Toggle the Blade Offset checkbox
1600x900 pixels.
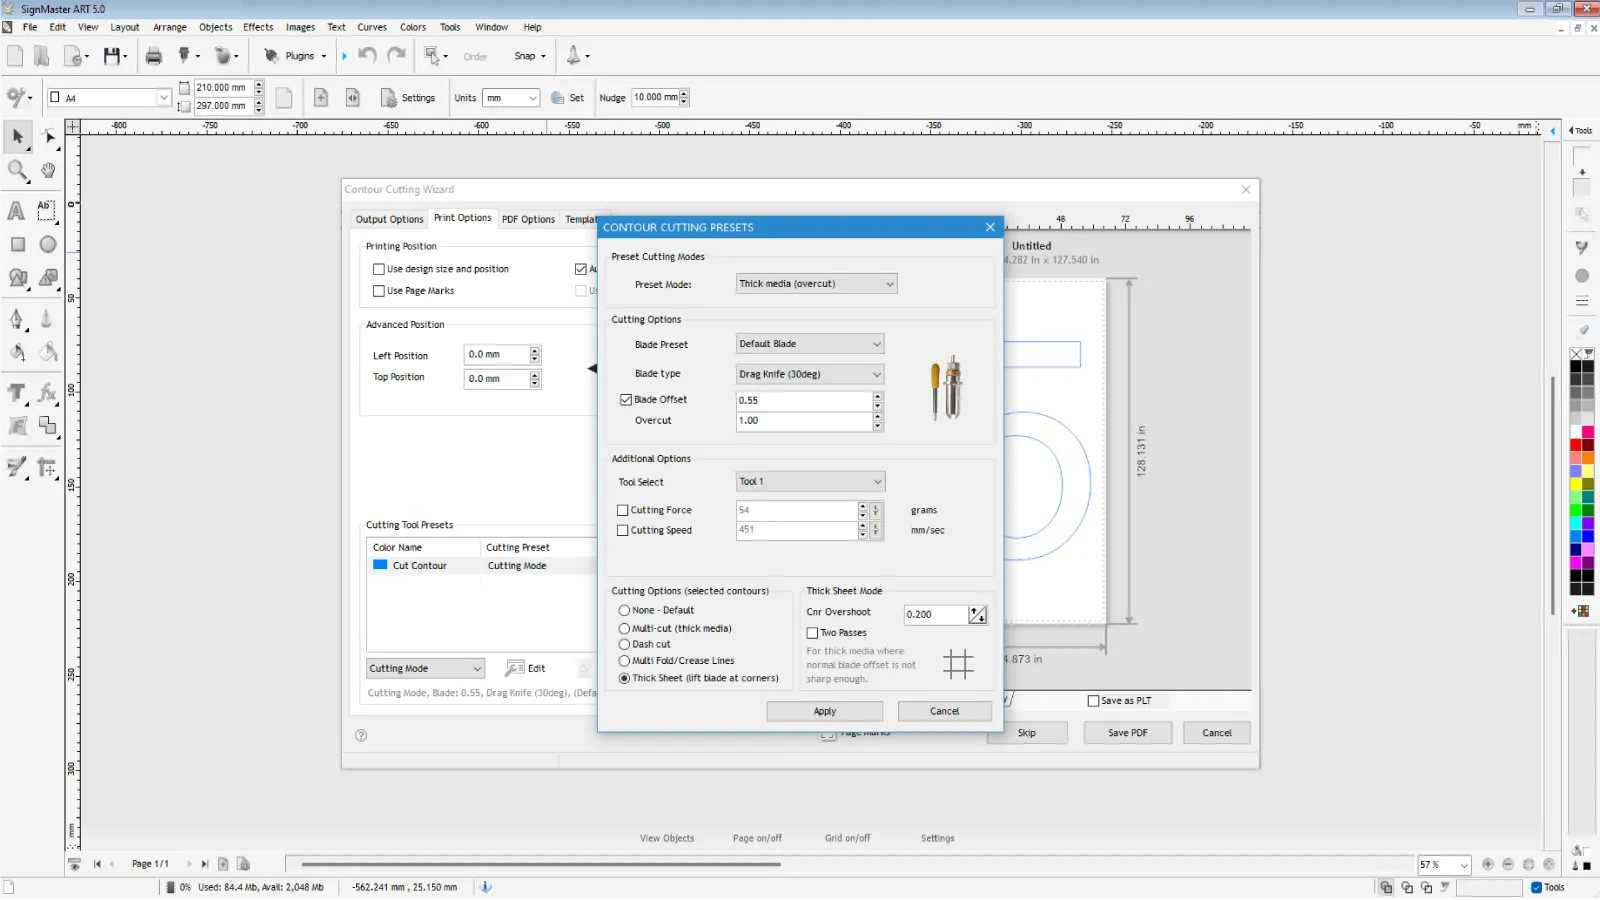[x=626, y=399]
